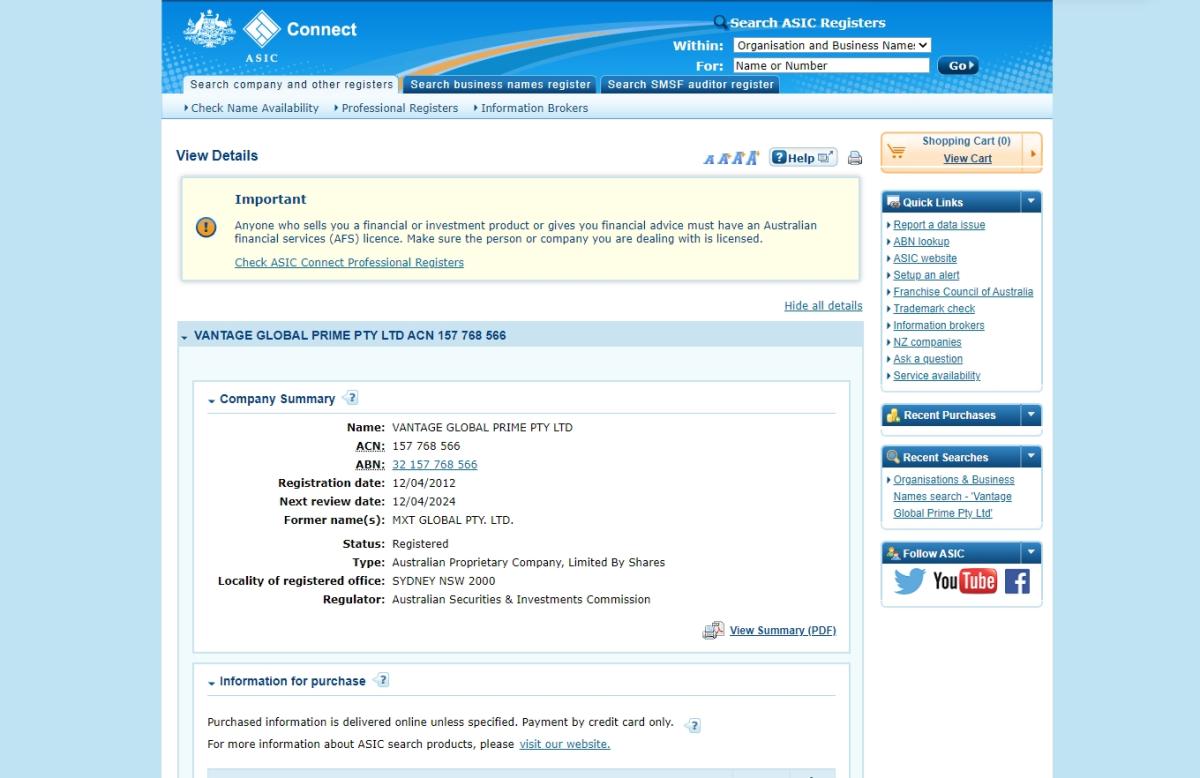Open the magnifying glass search icon
The height and width of the screenshot is (778, 1200).
pyautogui.click(x=718, y=22)
